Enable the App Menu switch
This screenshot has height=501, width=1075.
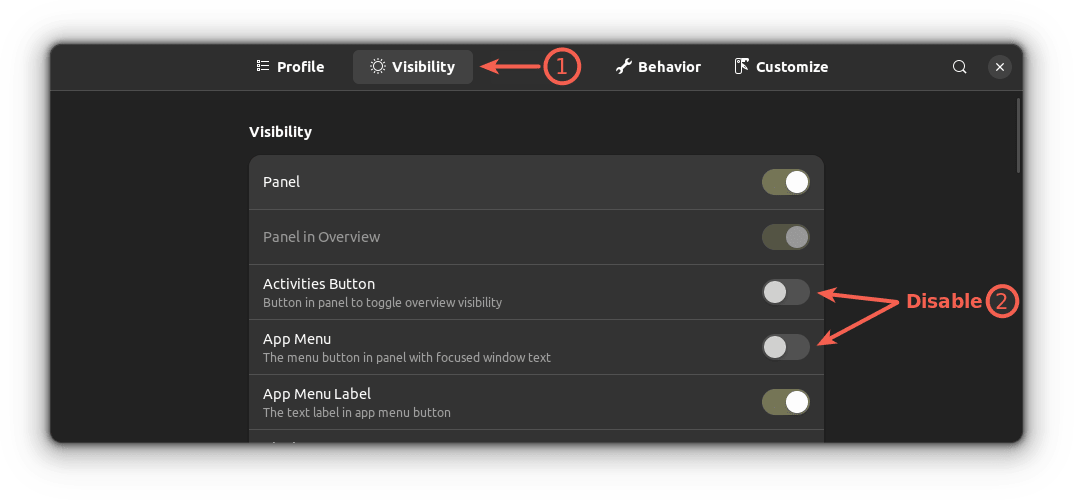tap(785, 347)
